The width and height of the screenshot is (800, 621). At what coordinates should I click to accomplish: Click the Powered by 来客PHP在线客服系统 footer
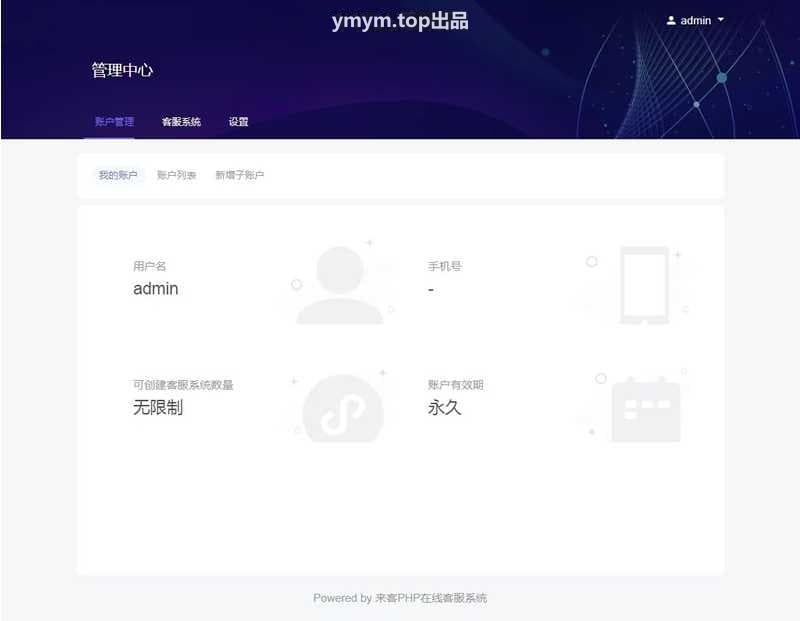(x=400, y=598)
